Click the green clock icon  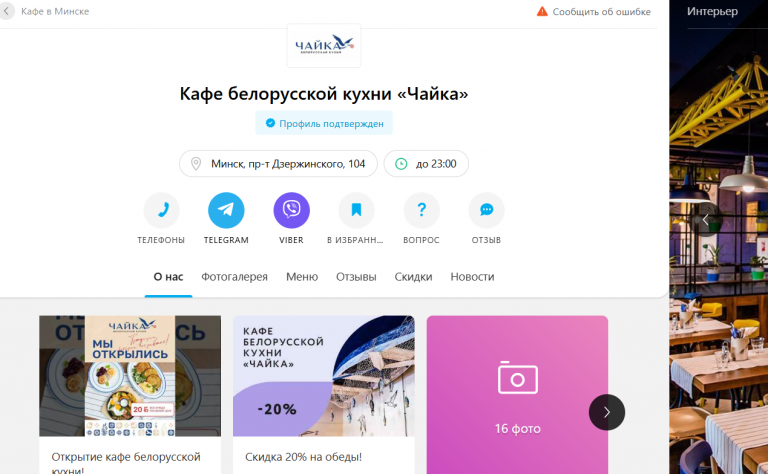tap(401, 164)
